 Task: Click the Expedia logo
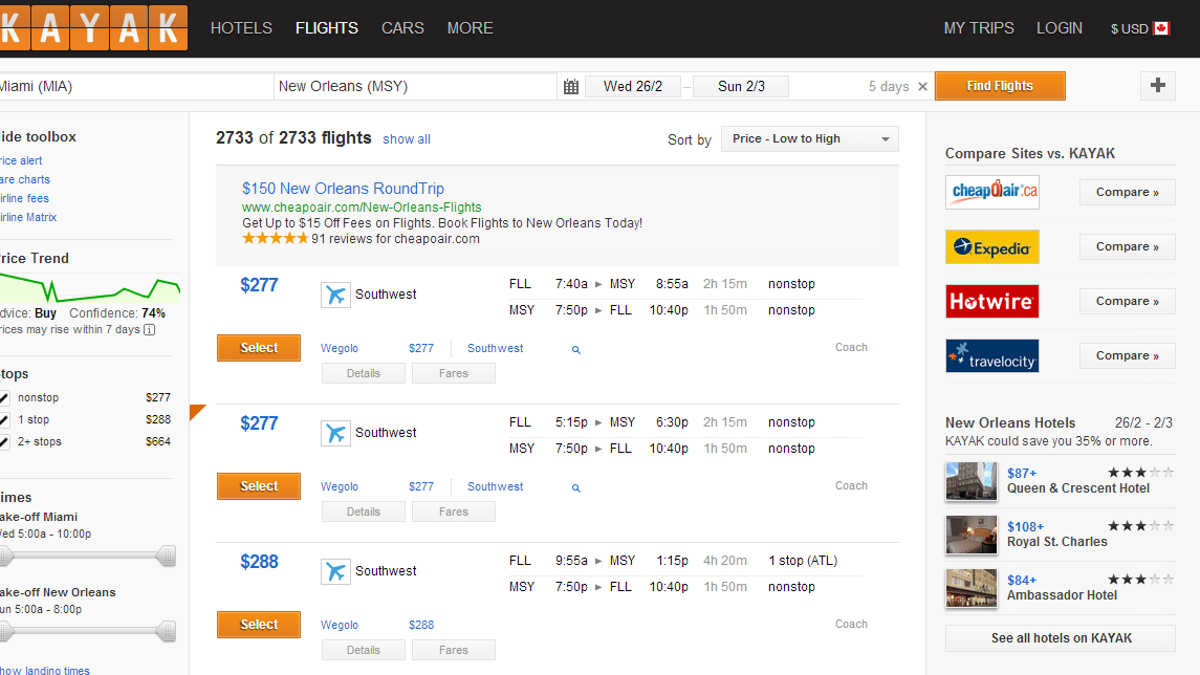tap(992, 247)
